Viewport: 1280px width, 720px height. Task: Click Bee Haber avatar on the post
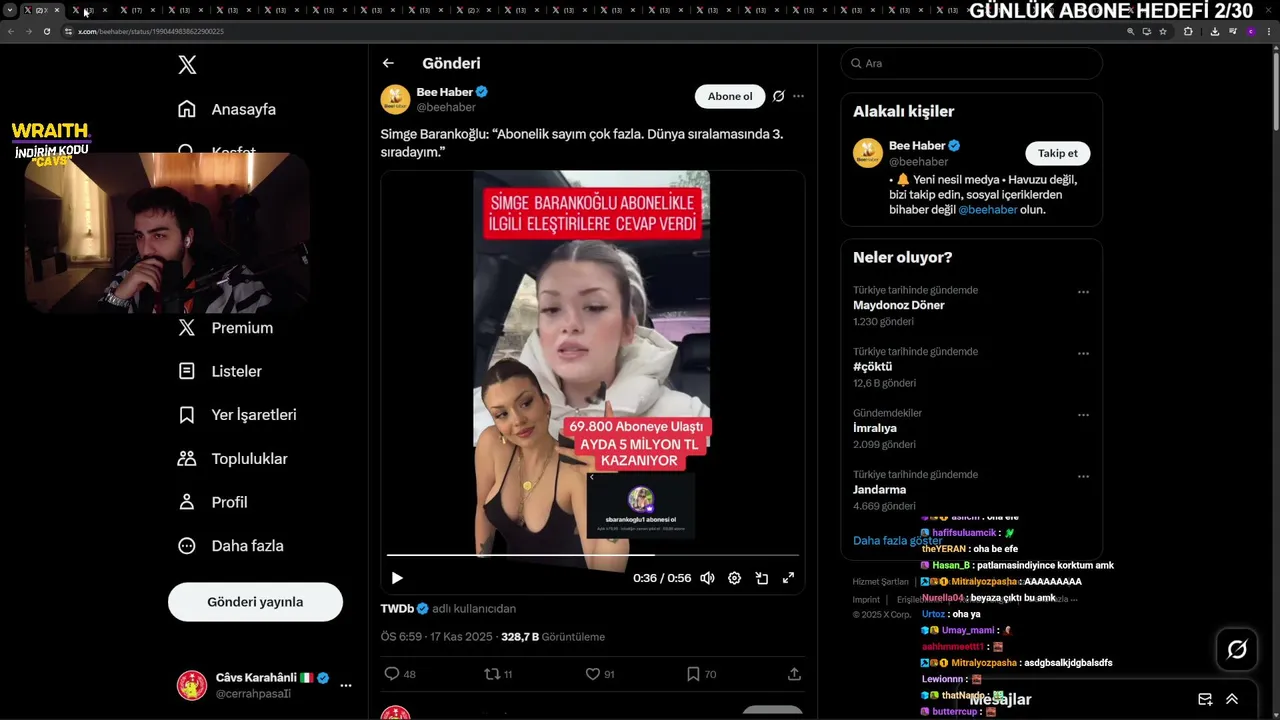click(x=395, y=99)
